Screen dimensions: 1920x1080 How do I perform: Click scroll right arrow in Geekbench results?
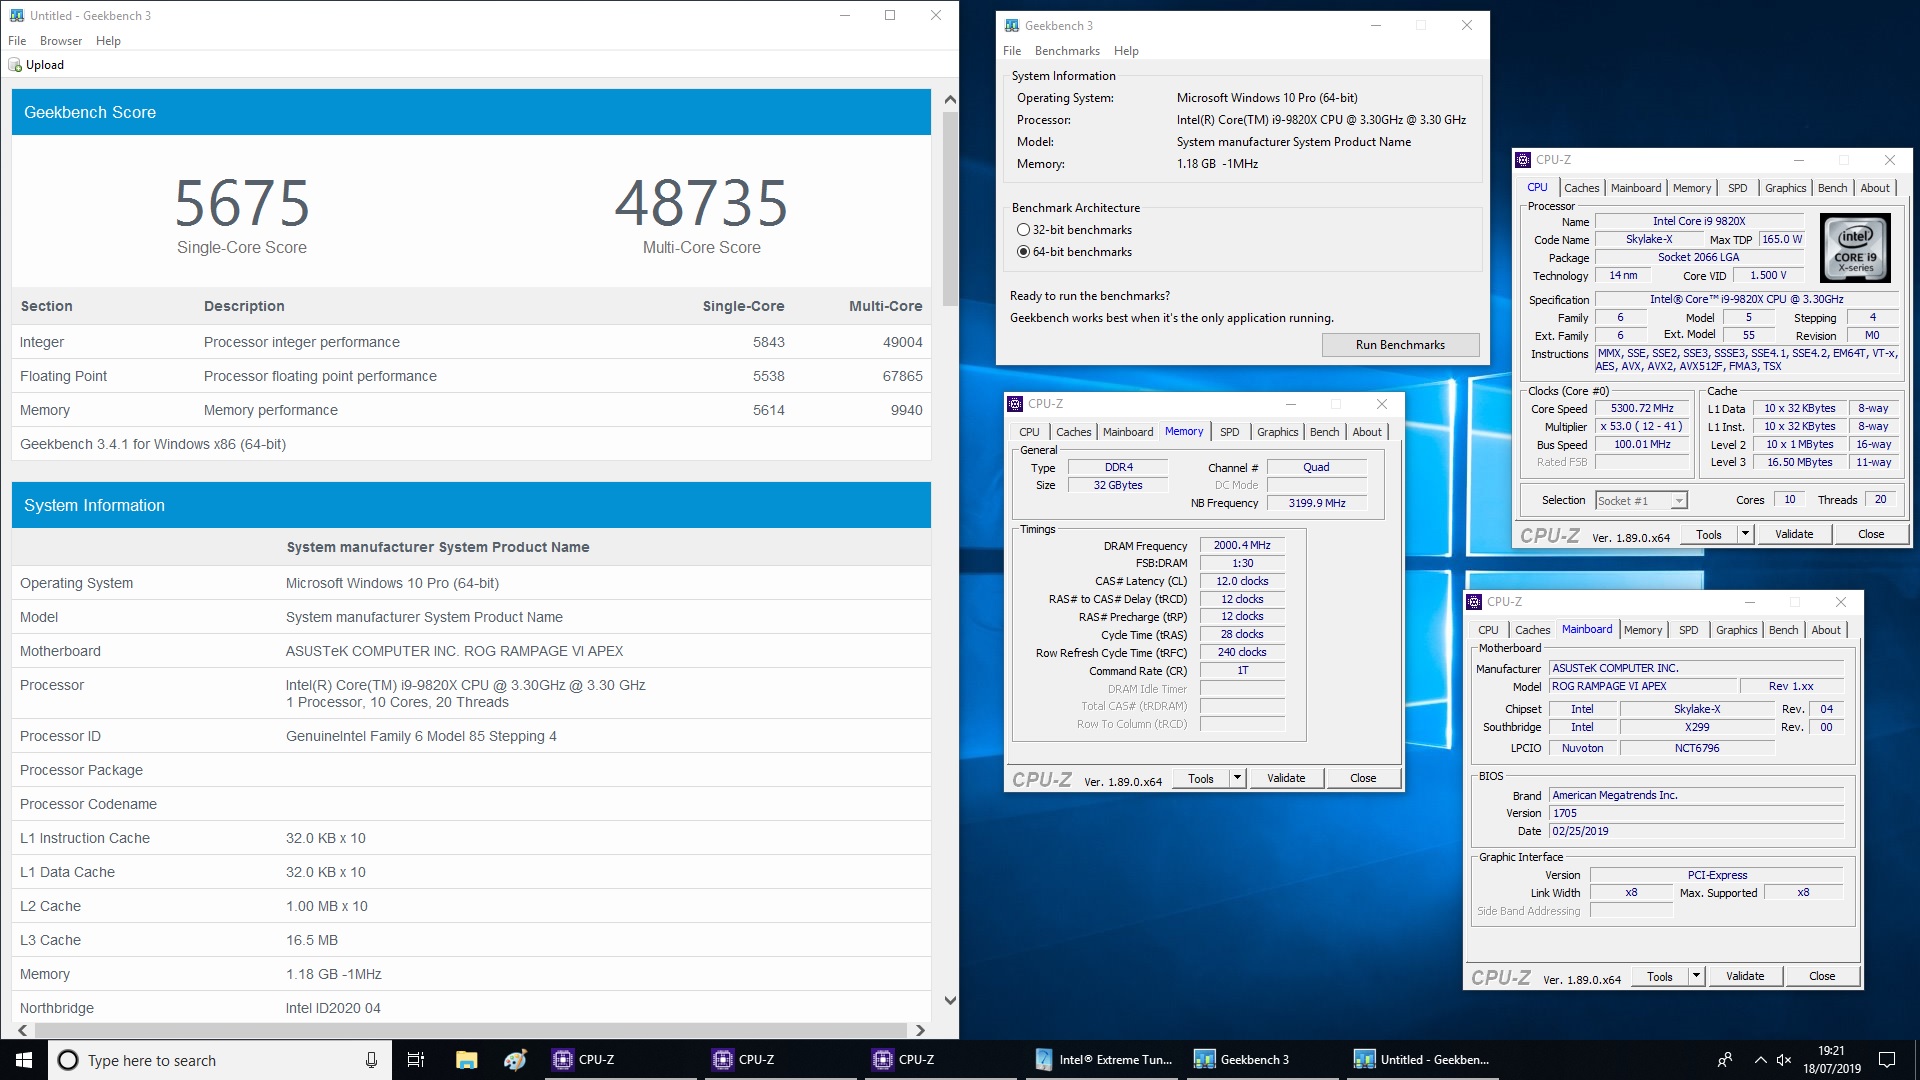point(920,1030)
